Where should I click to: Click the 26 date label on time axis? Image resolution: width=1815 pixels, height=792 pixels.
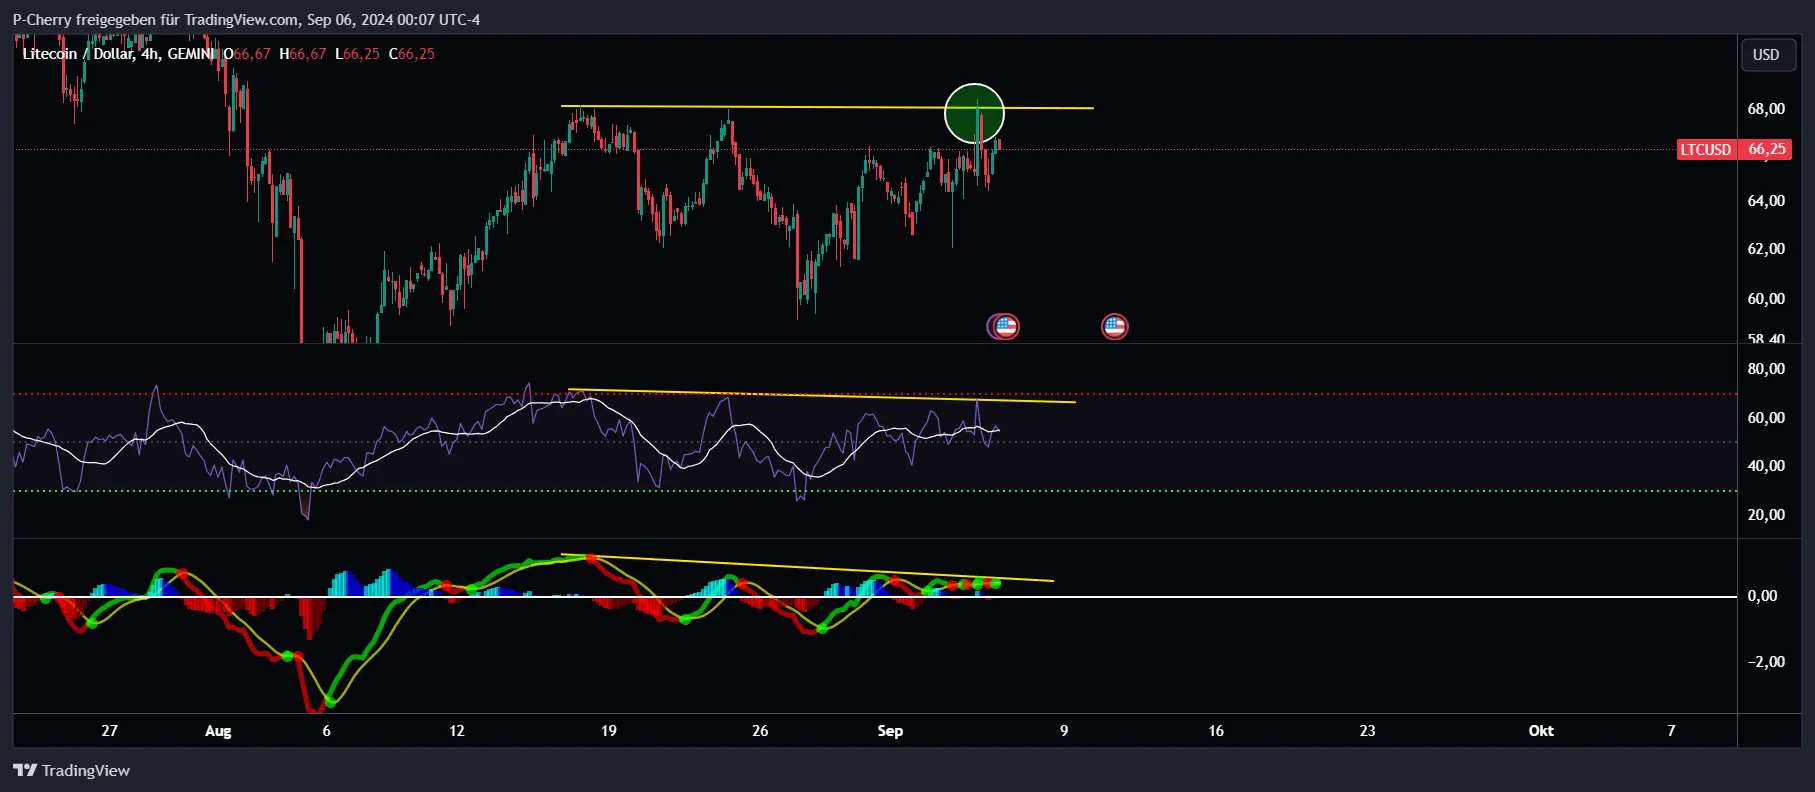tap(760, 731)
